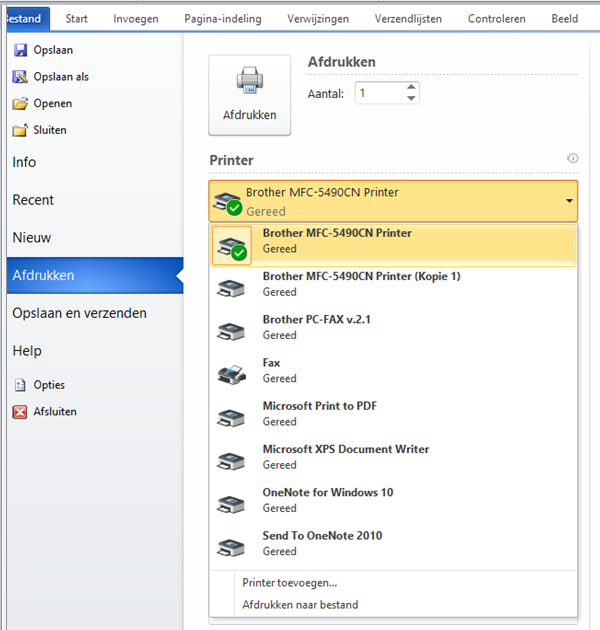Click the Aantal copies input field
This screenshot has height=630, width=600.
pos(378,93)
